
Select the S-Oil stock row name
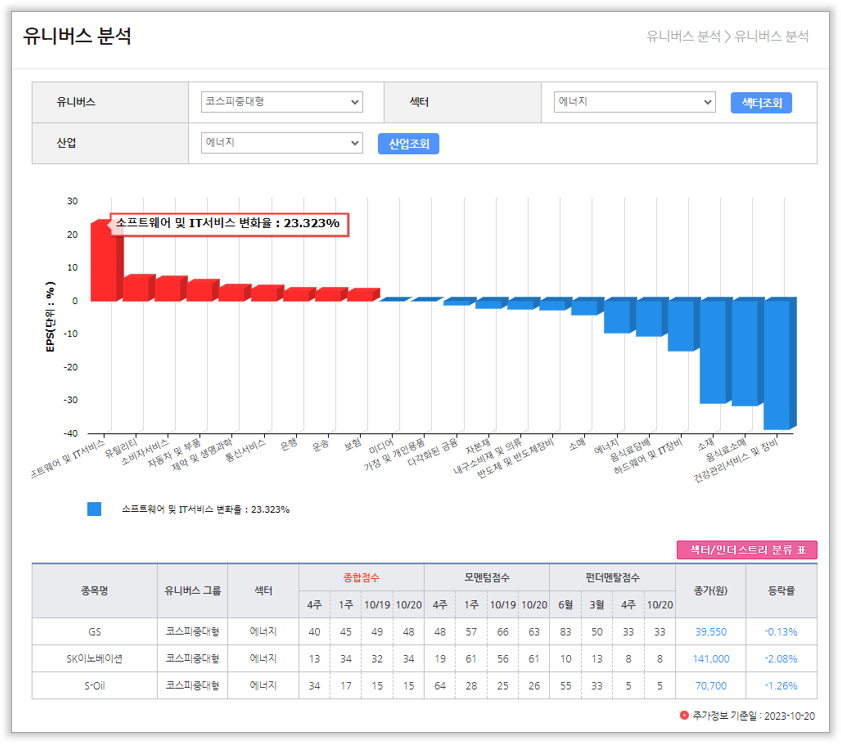(x=94, y=686)
